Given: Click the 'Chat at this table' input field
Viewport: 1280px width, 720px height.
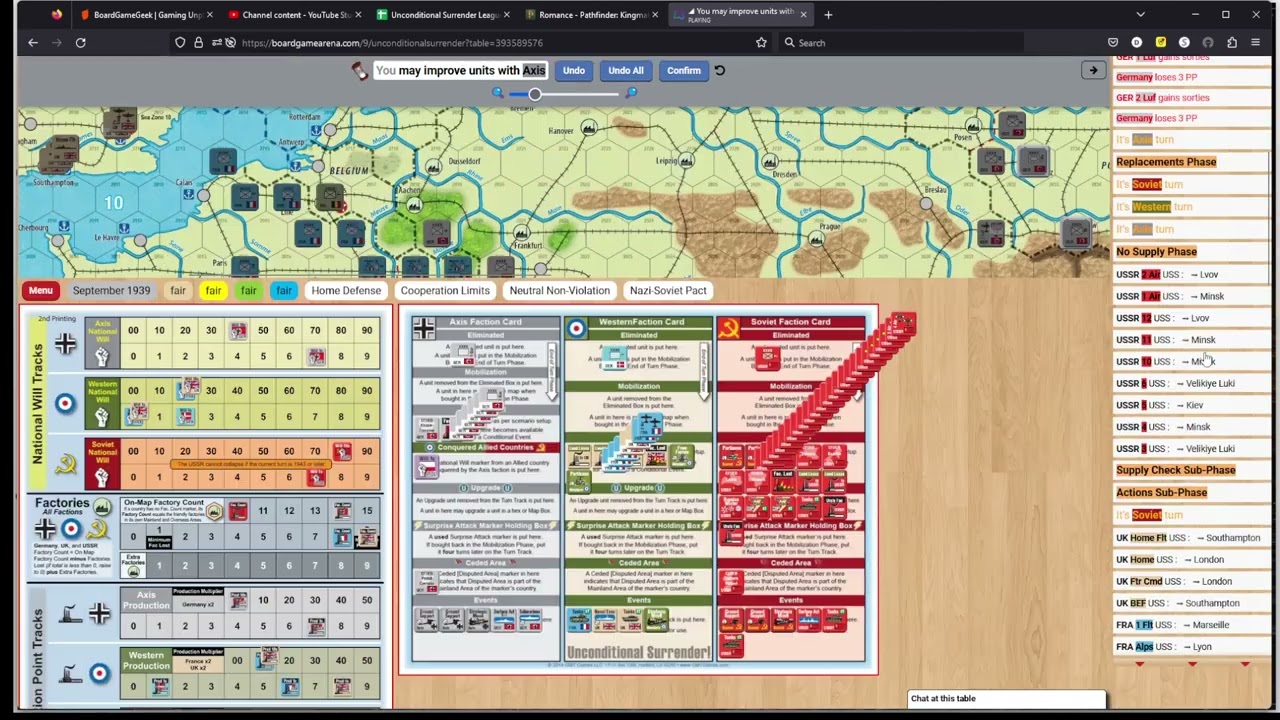Looking at the screenshot, I should 1006,698.
